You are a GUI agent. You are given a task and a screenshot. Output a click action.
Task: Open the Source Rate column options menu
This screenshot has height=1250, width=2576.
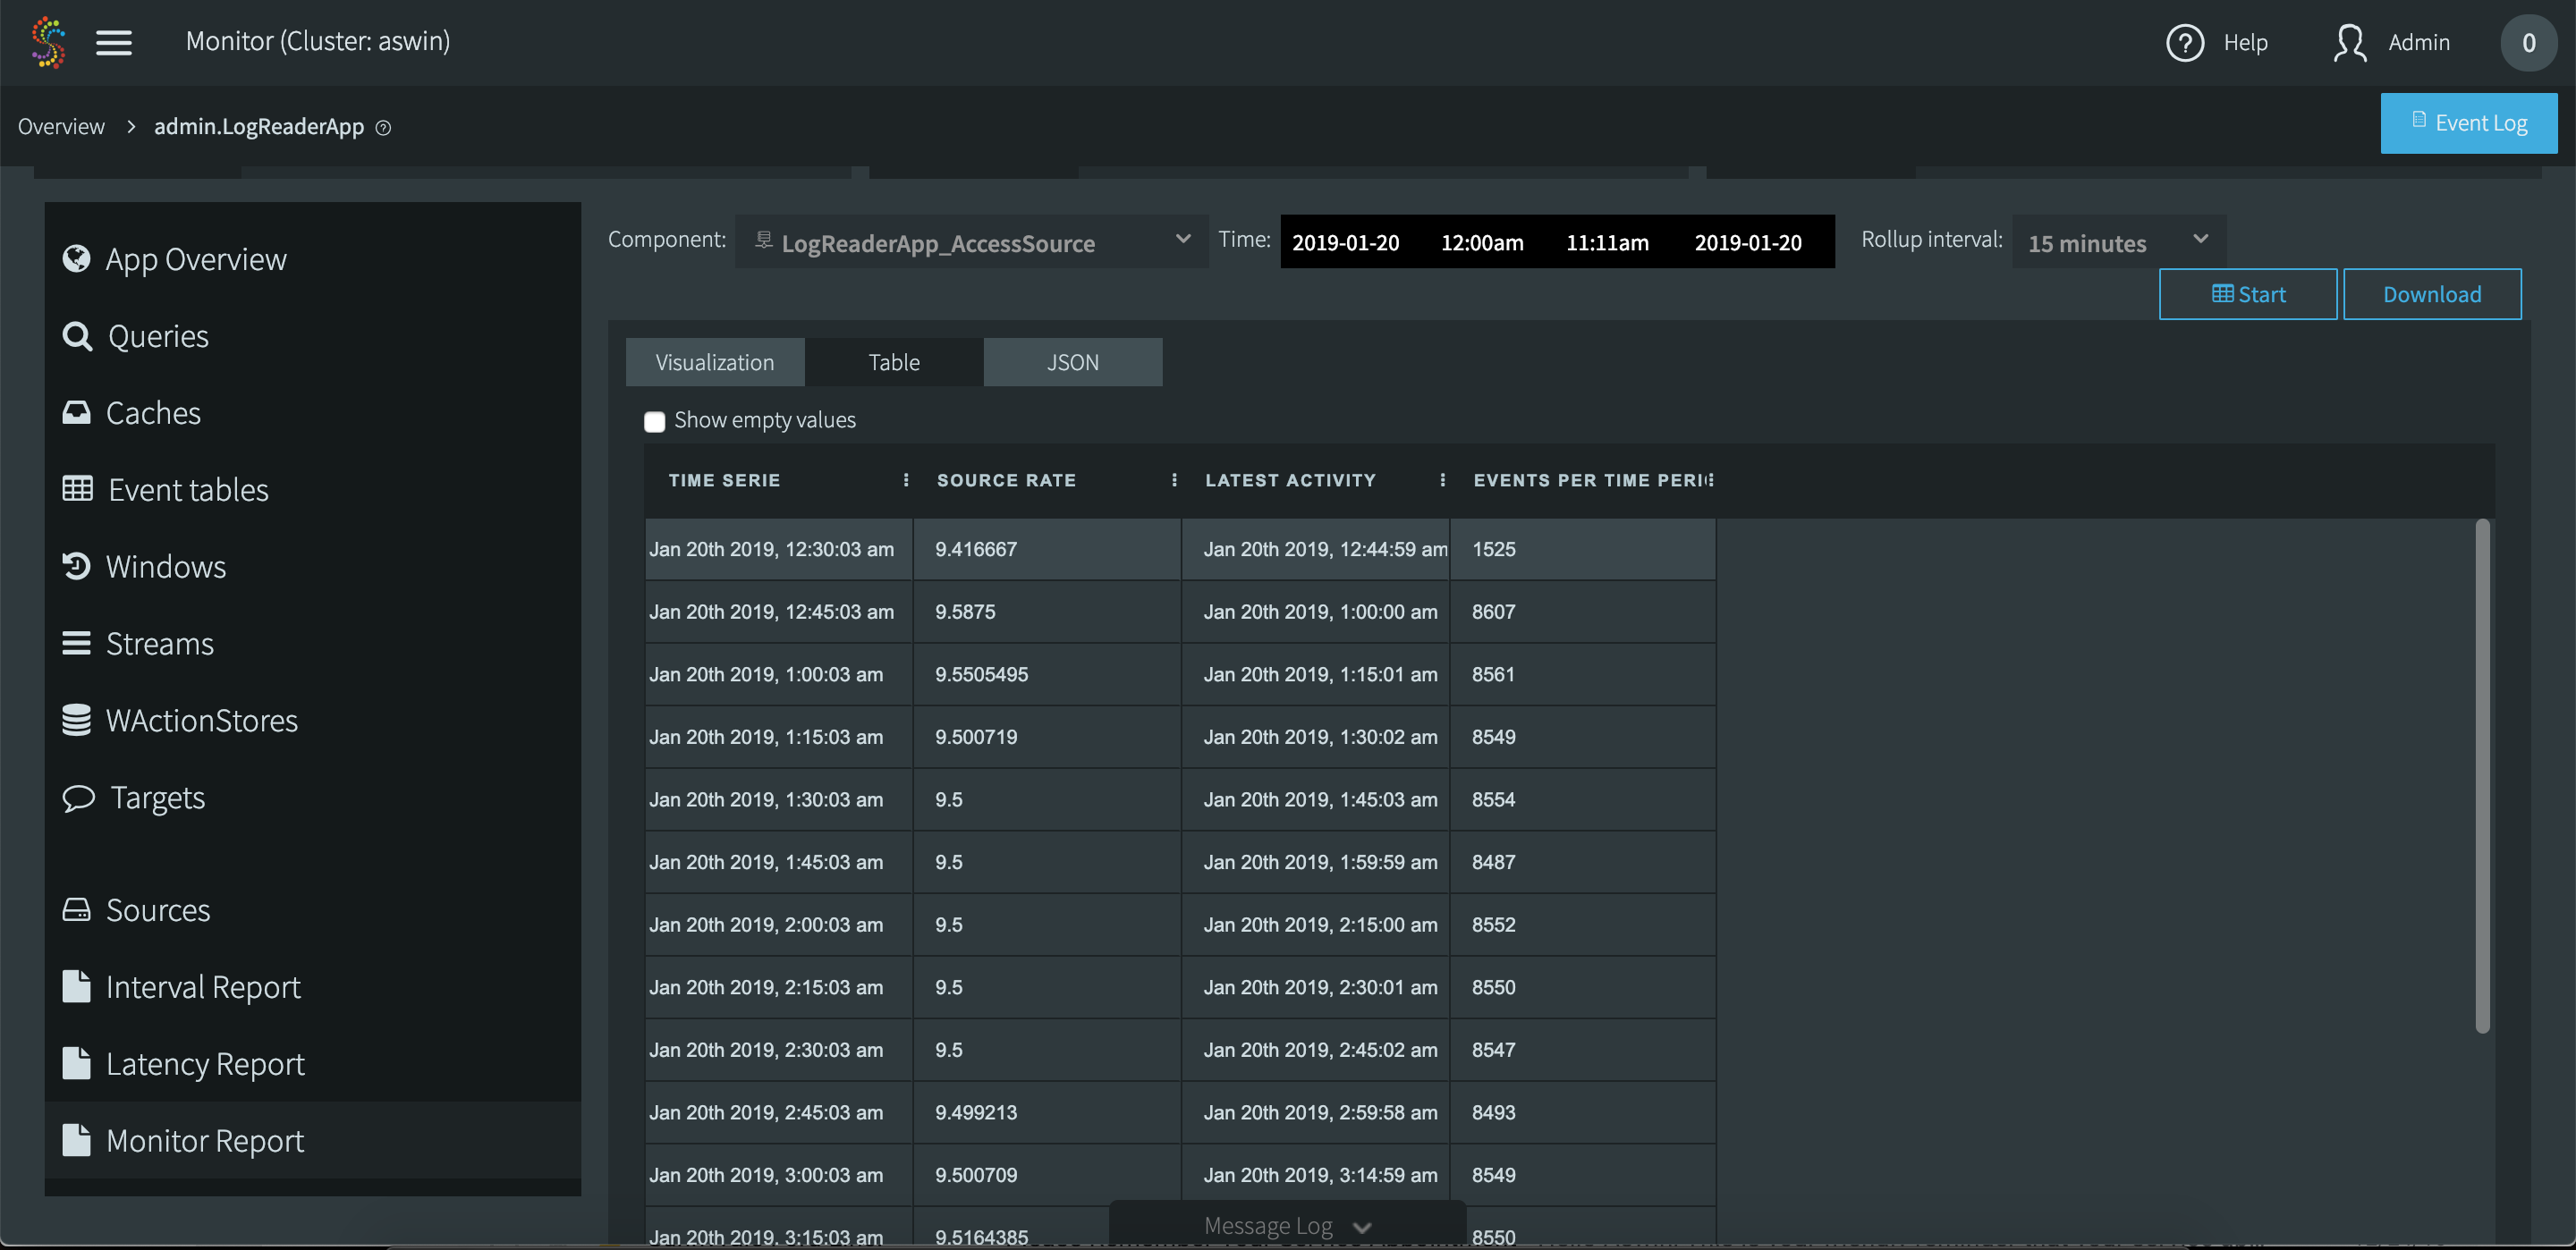1174,480
